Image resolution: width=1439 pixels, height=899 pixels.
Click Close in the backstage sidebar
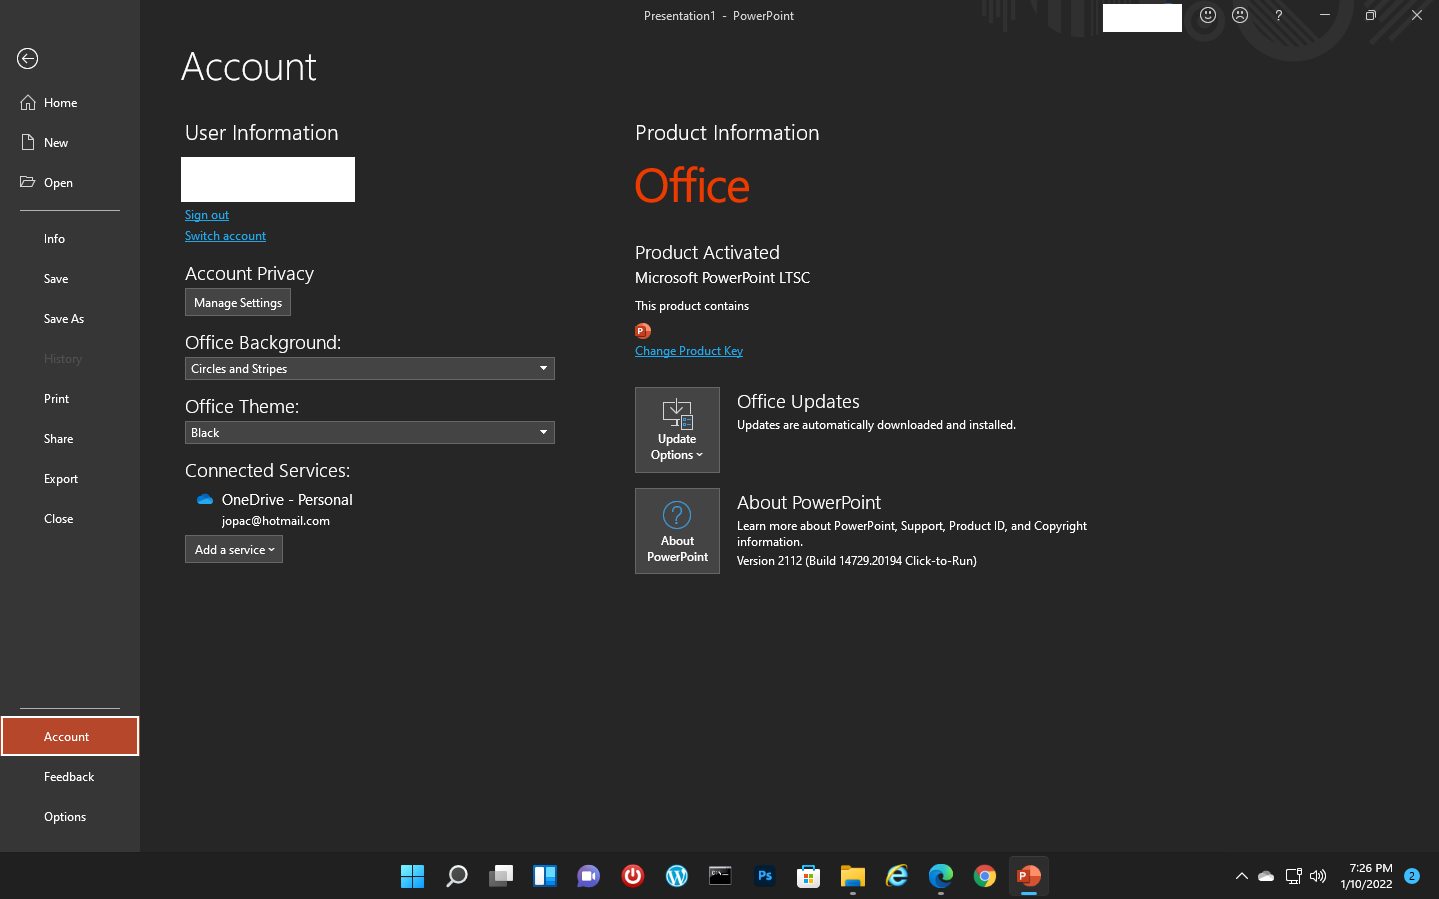click(x=70, y=519)
